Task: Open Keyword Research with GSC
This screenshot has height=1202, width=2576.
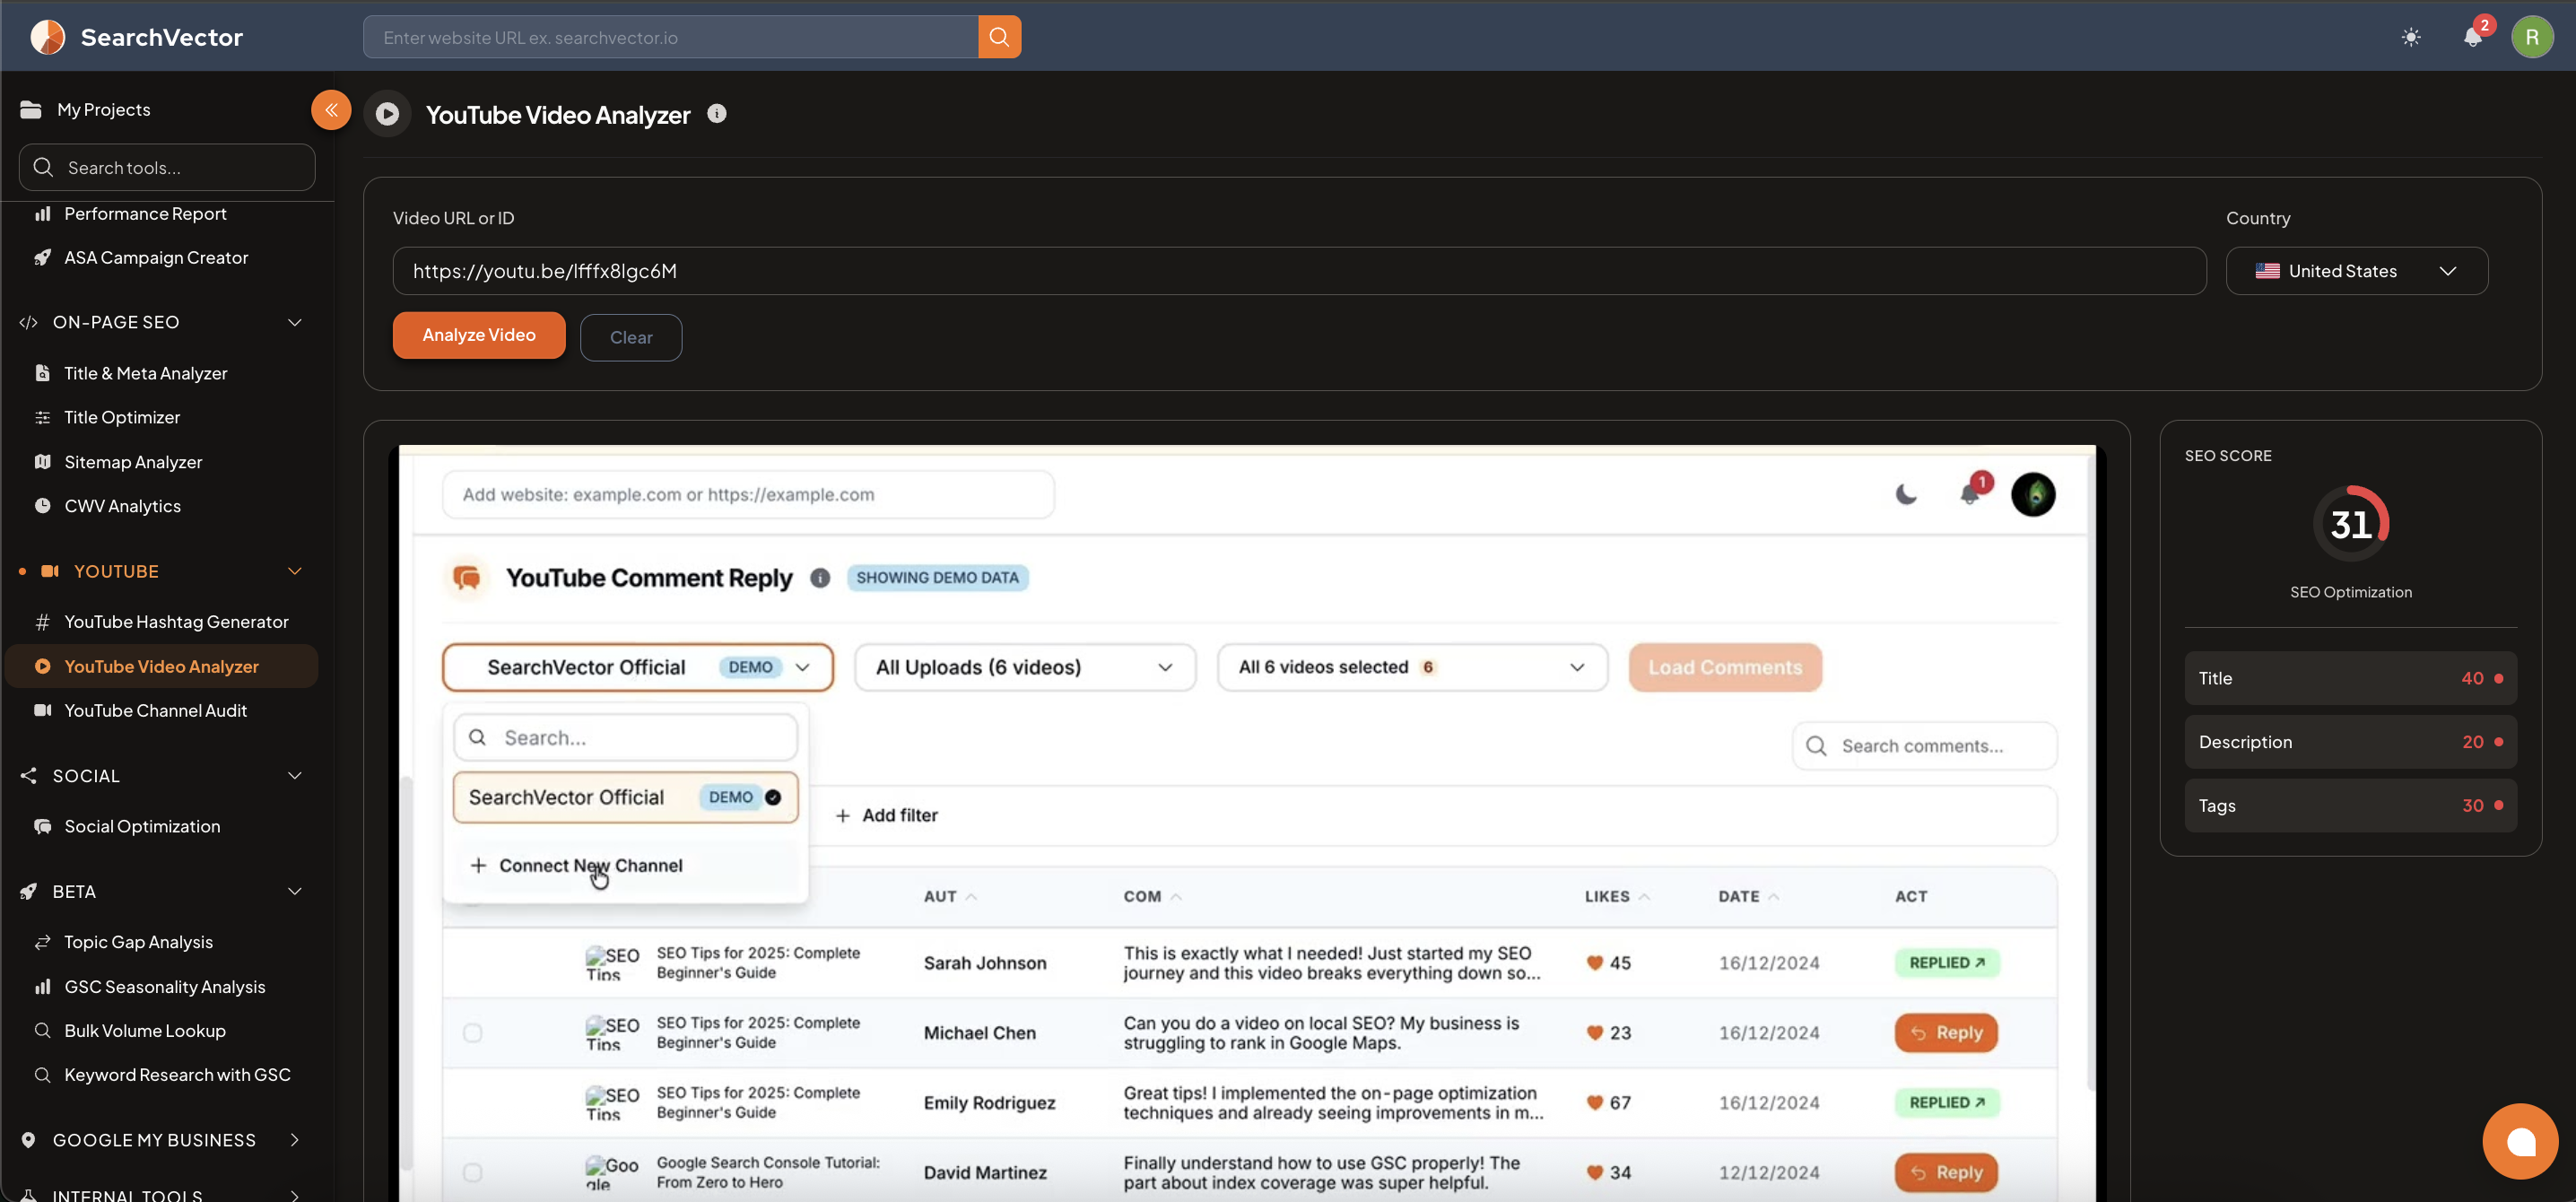Action: [178, 1074]
